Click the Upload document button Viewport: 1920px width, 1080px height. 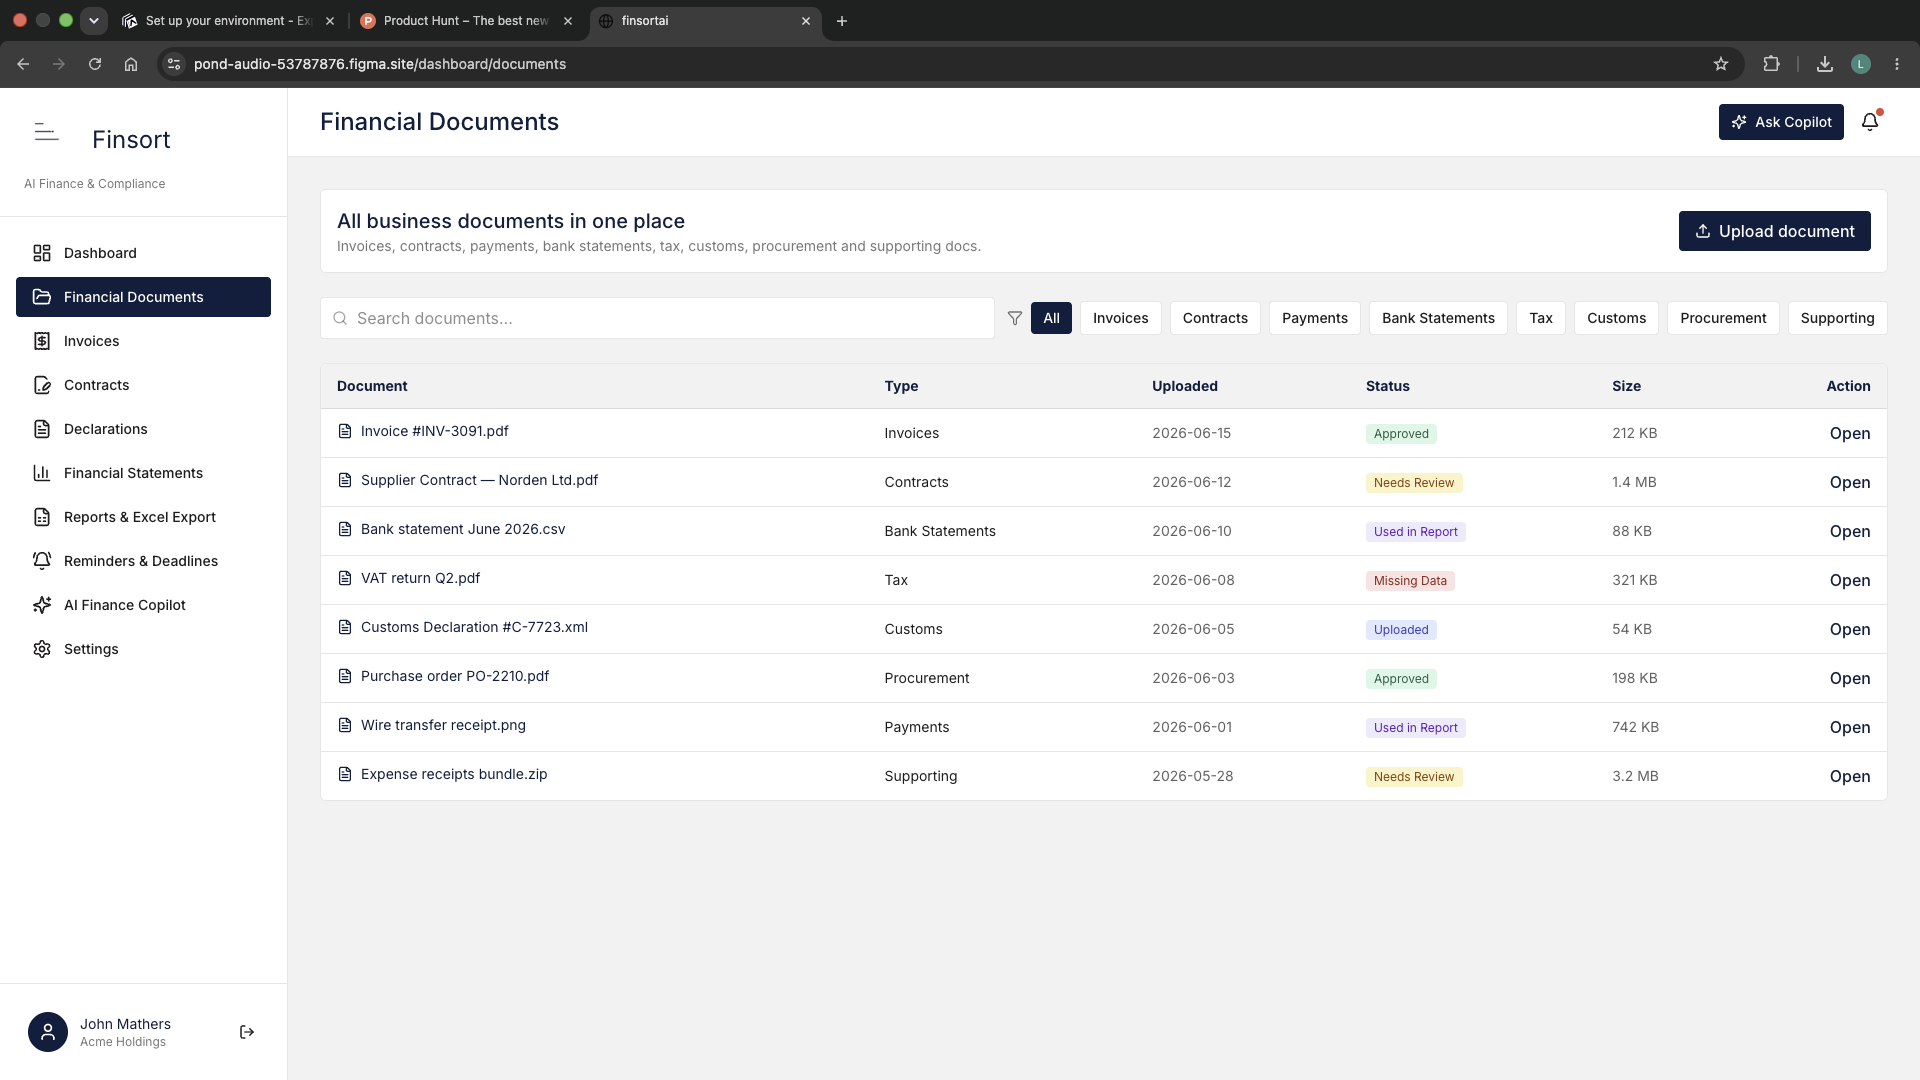[x=1774, y=231]
